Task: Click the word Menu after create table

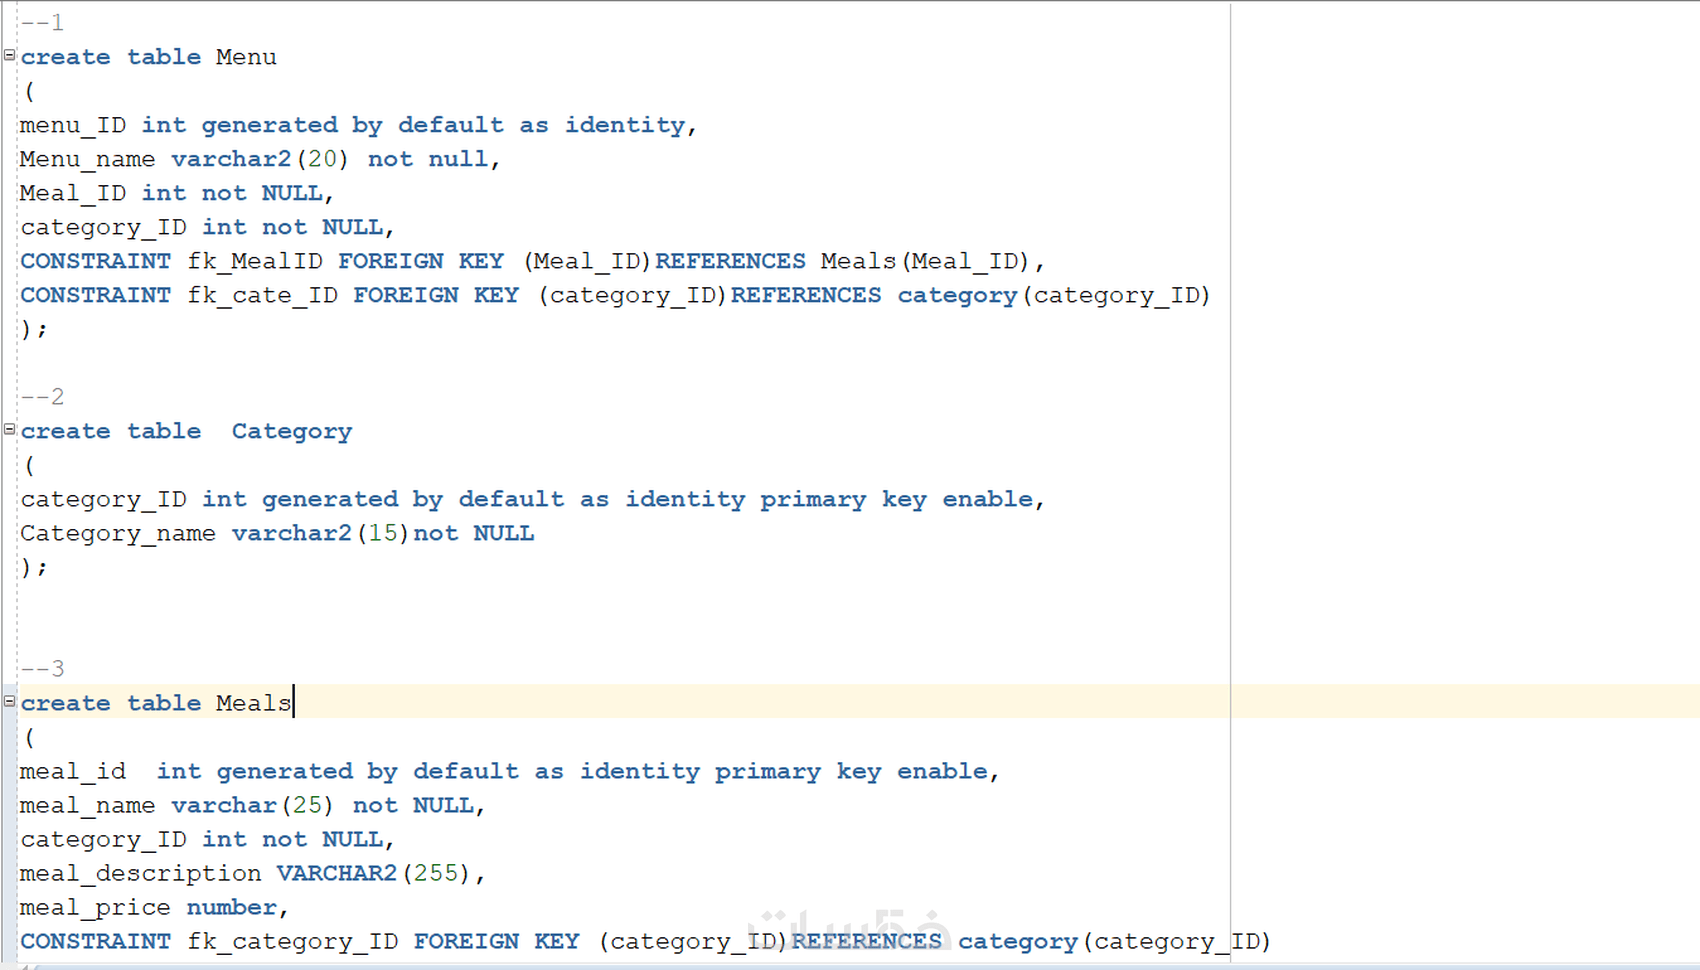Action: [x=245, y=57]
